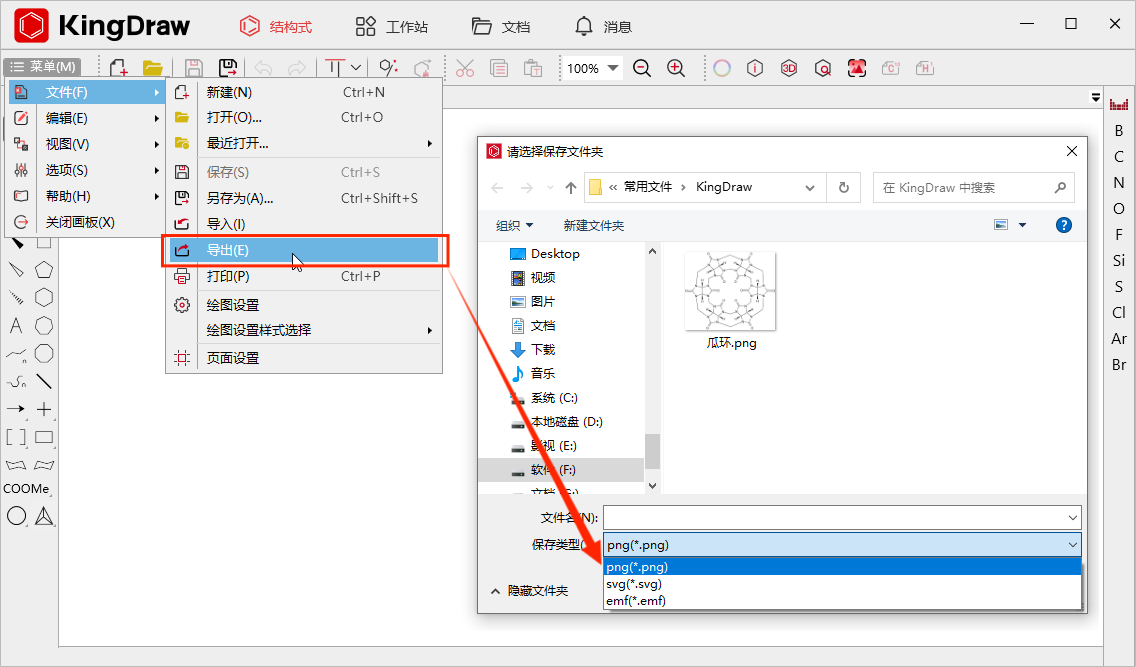Click the refresh button in dialog
1136x667 pixels.
(843, 188)
